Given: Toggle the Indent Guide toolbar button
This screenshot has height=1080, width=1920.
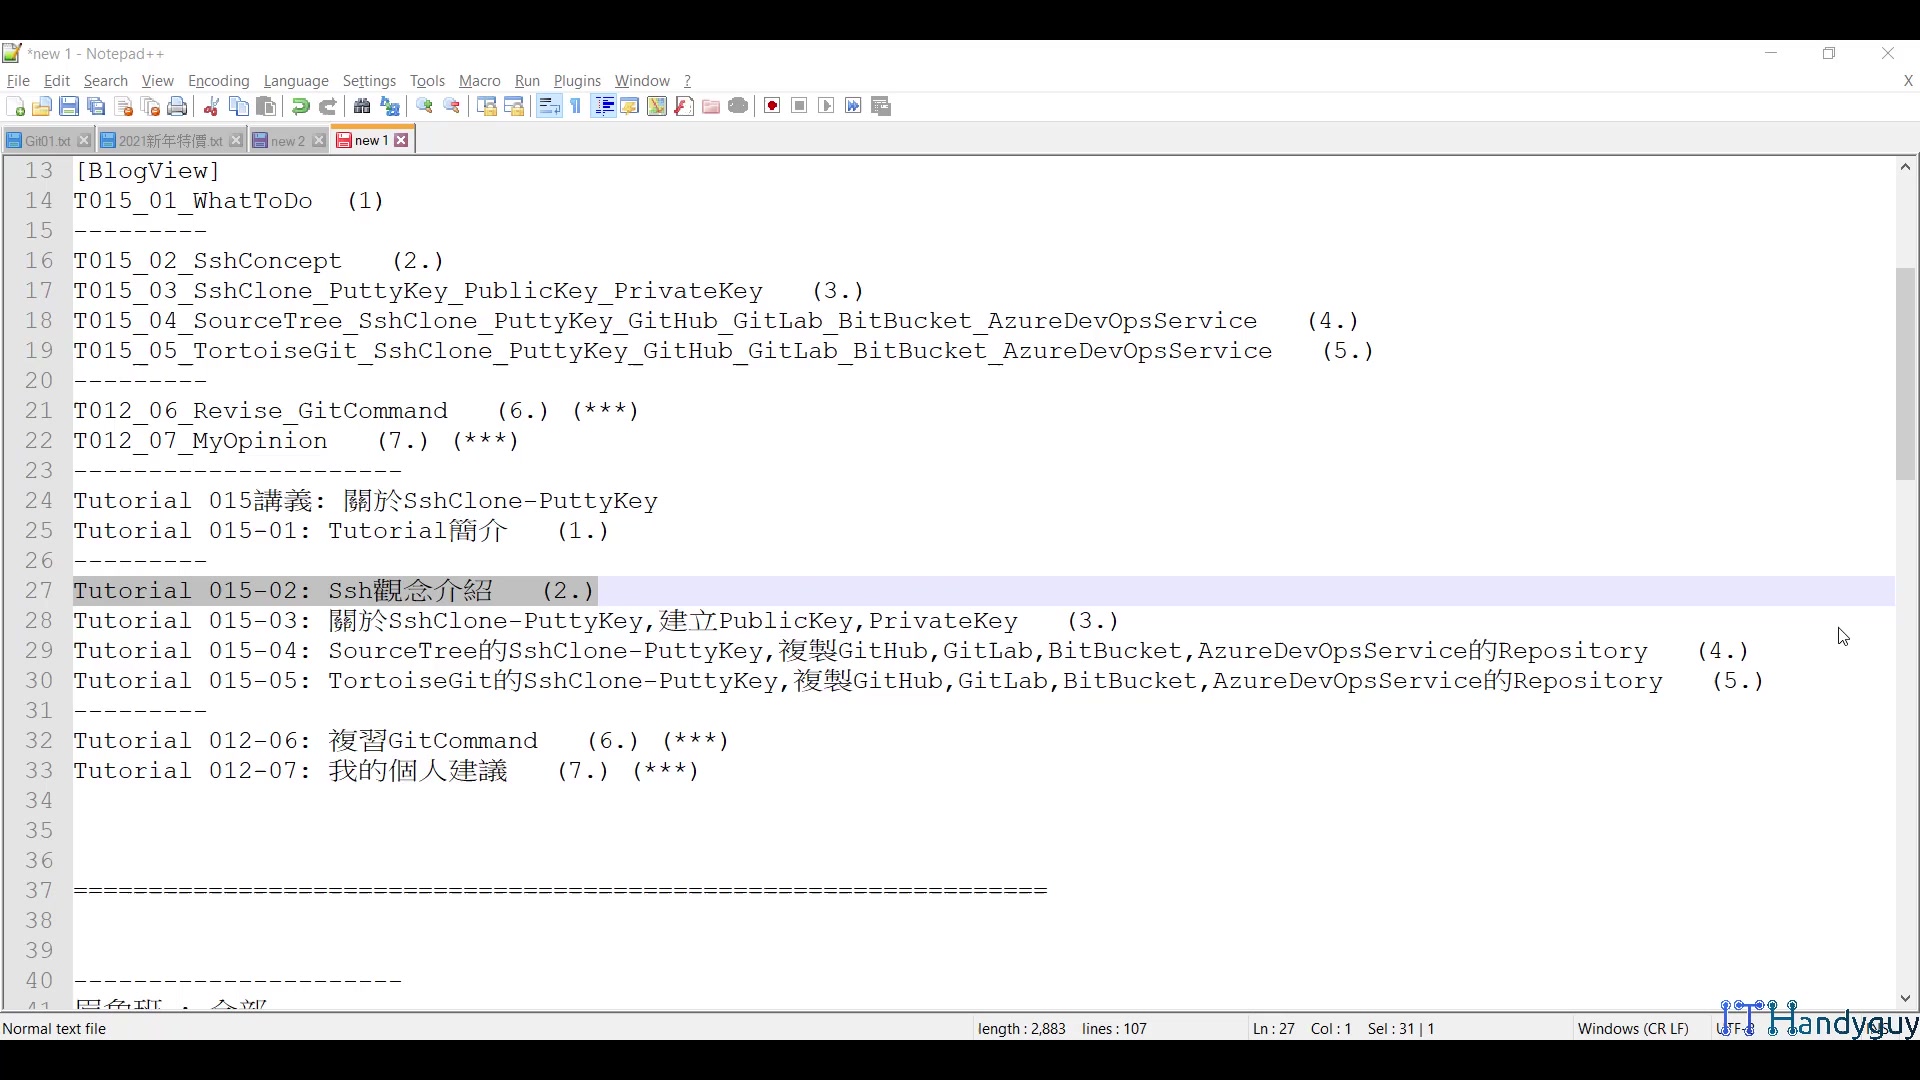Looking at the screenshot, I should pyautogui.click(x=603, y=107).
